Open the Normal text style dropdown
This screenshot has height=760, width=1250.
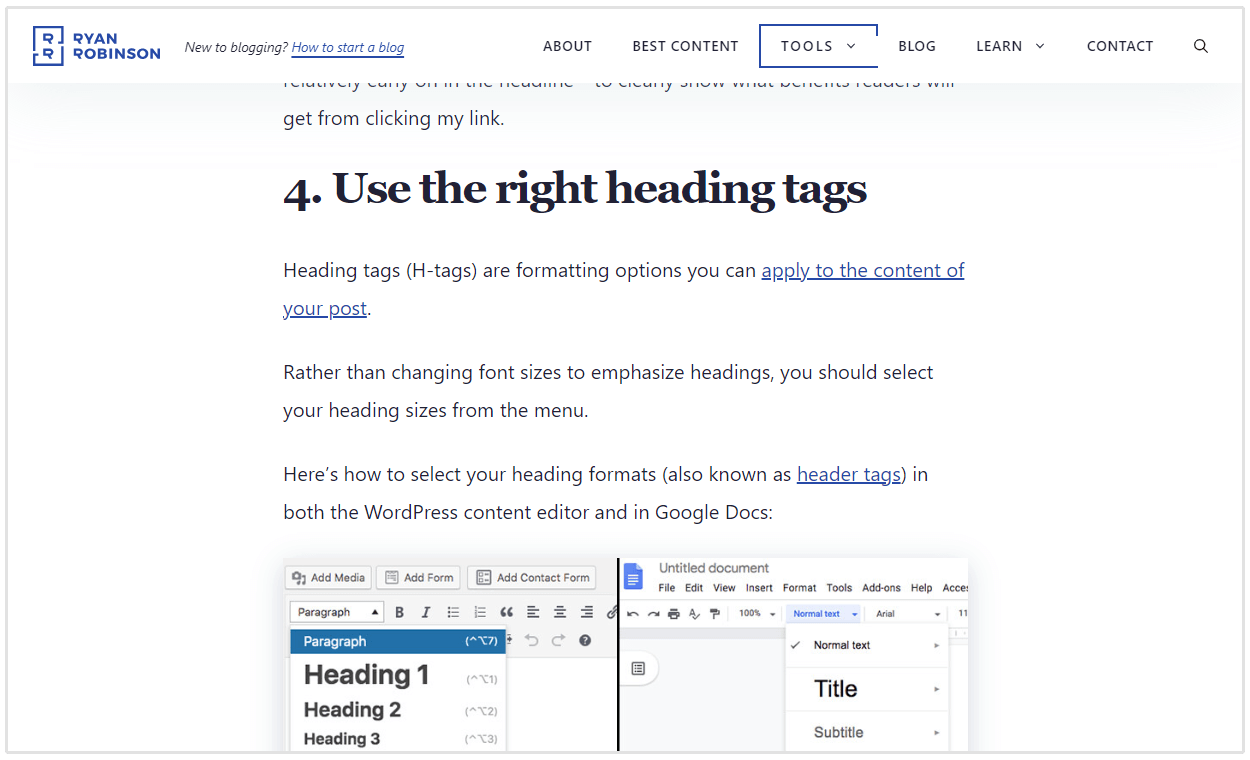tap(824, 613)
